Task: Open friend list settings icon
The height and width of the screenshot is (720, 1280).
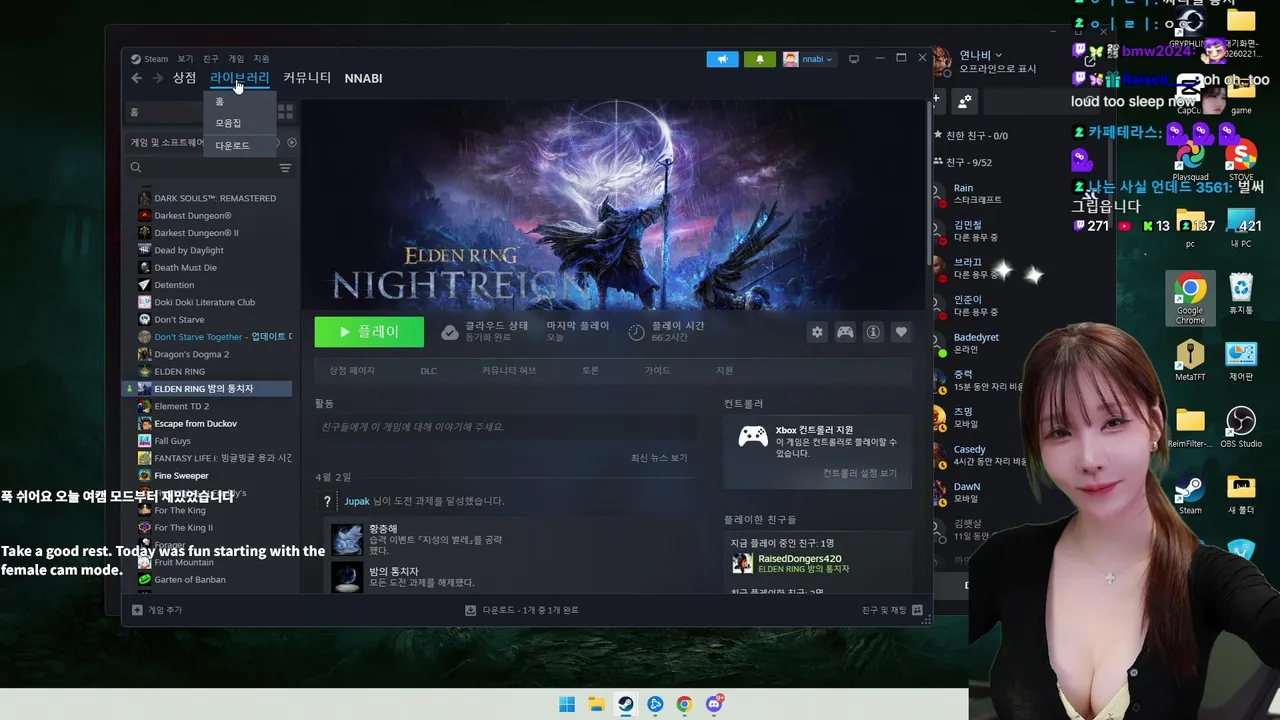Action: pyautogui.click(x=964, y=101)
